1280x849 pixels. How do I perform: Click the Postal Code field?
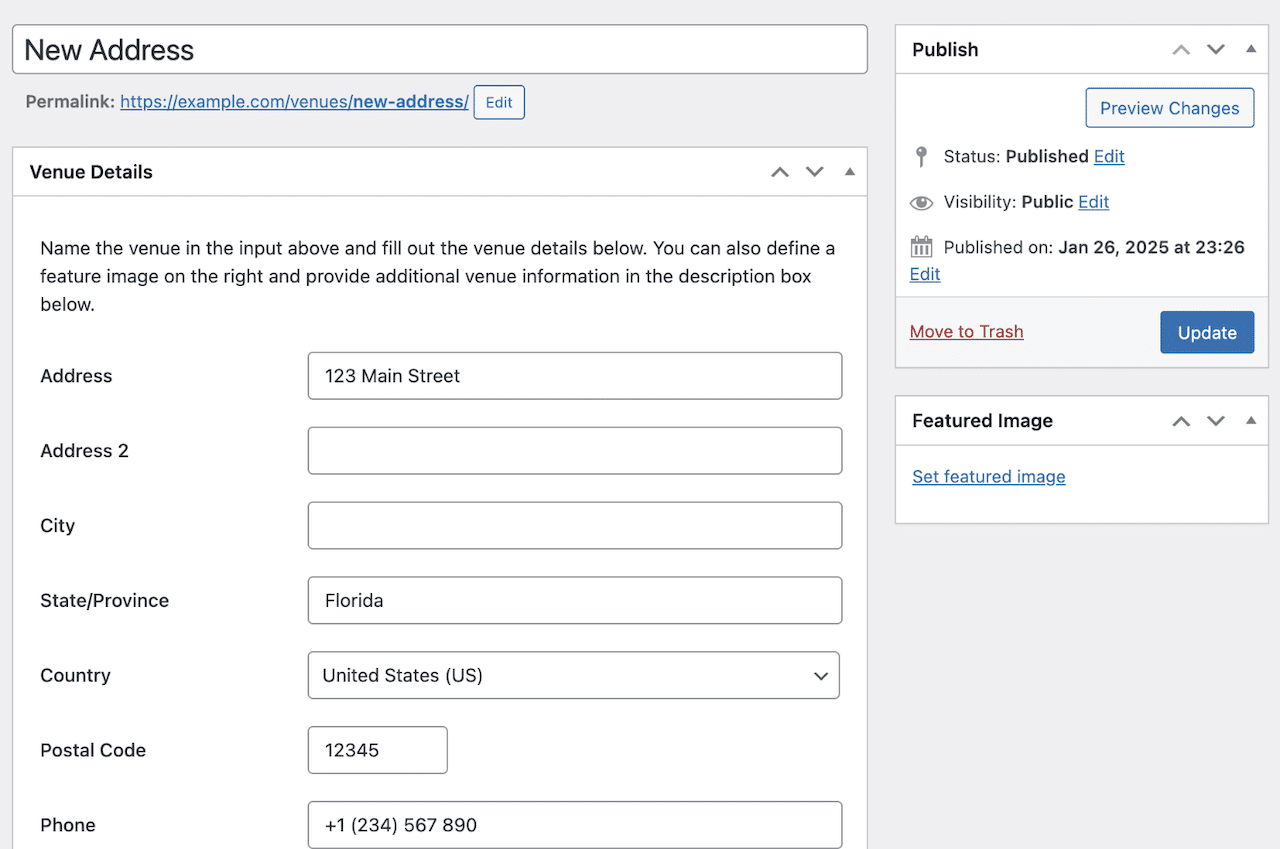[x=377, y=750]
